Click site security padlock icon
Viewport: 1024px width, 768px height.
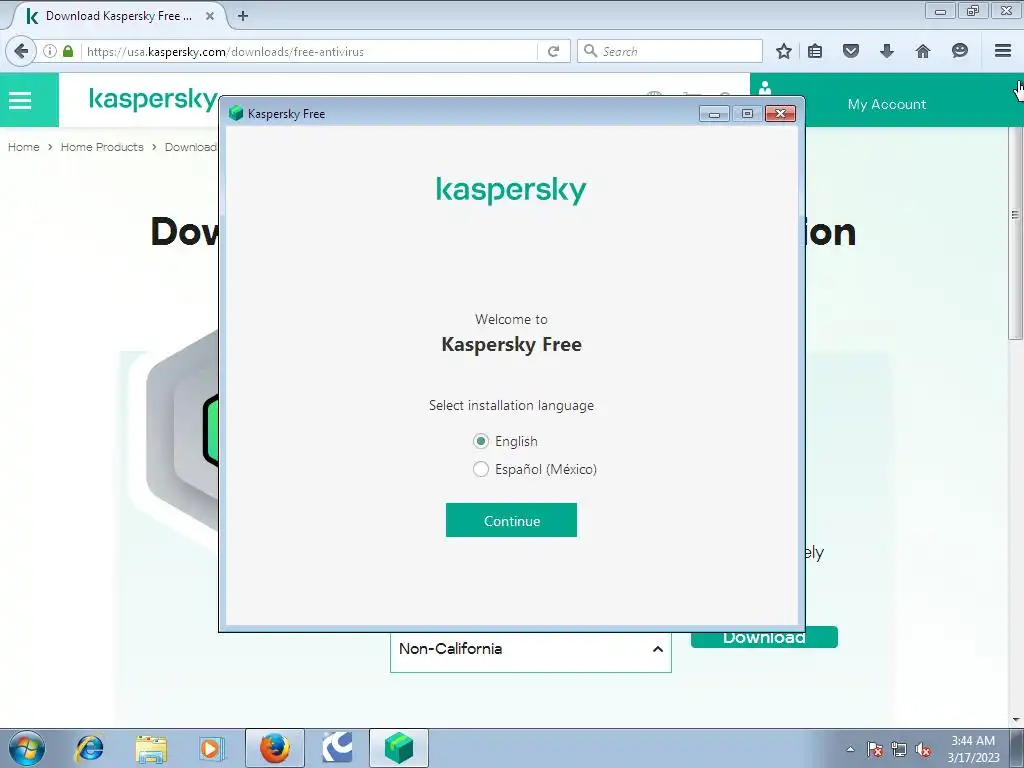pyautogui.click(x=68, y=51)
